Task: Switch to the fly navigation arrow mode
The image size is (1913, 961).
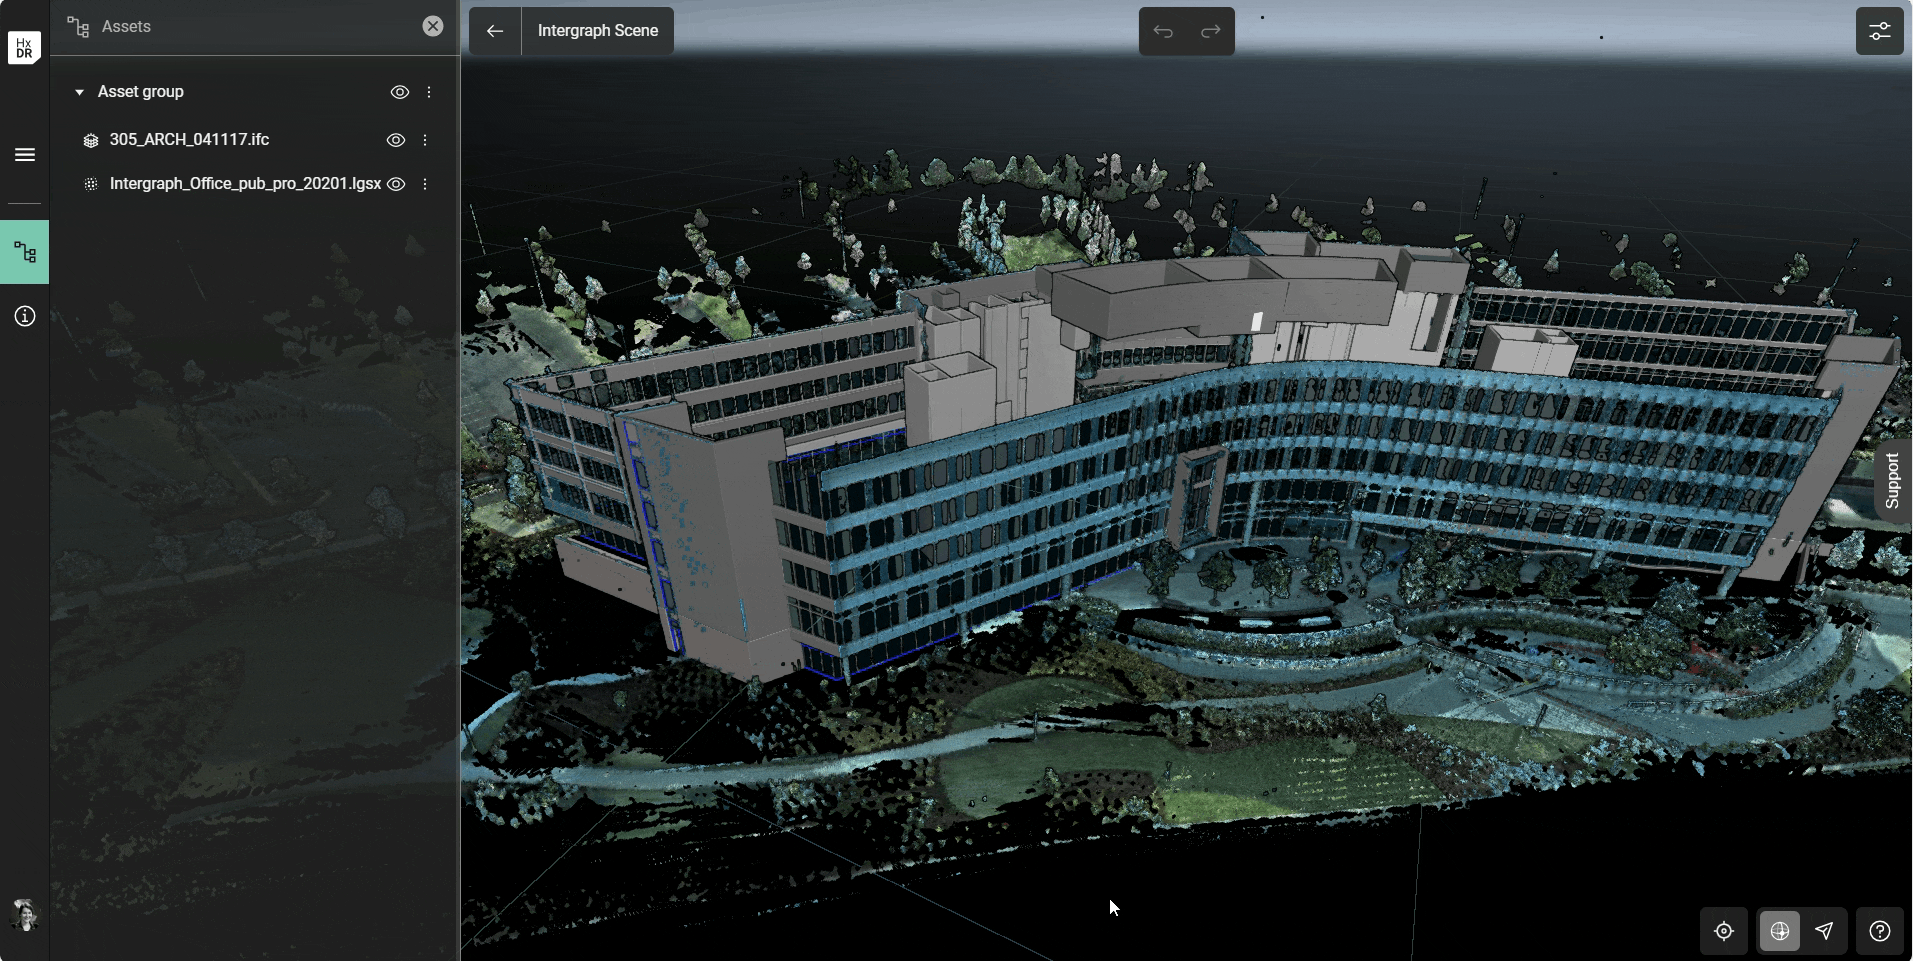Action: coord(1826,931)
